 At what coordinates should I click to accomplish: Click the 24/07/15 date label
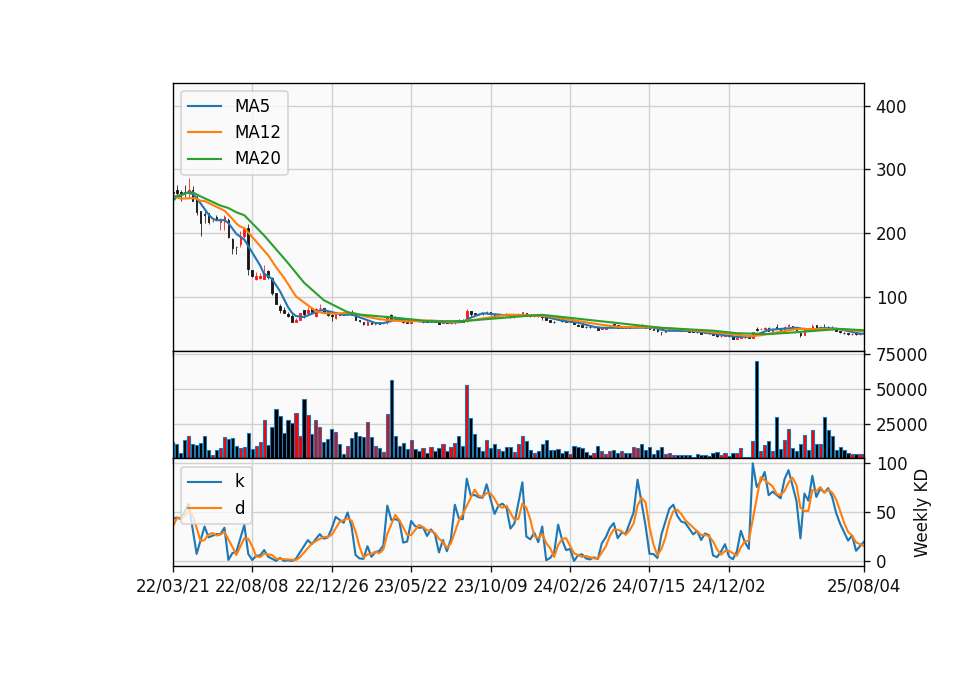pos(648,586)
